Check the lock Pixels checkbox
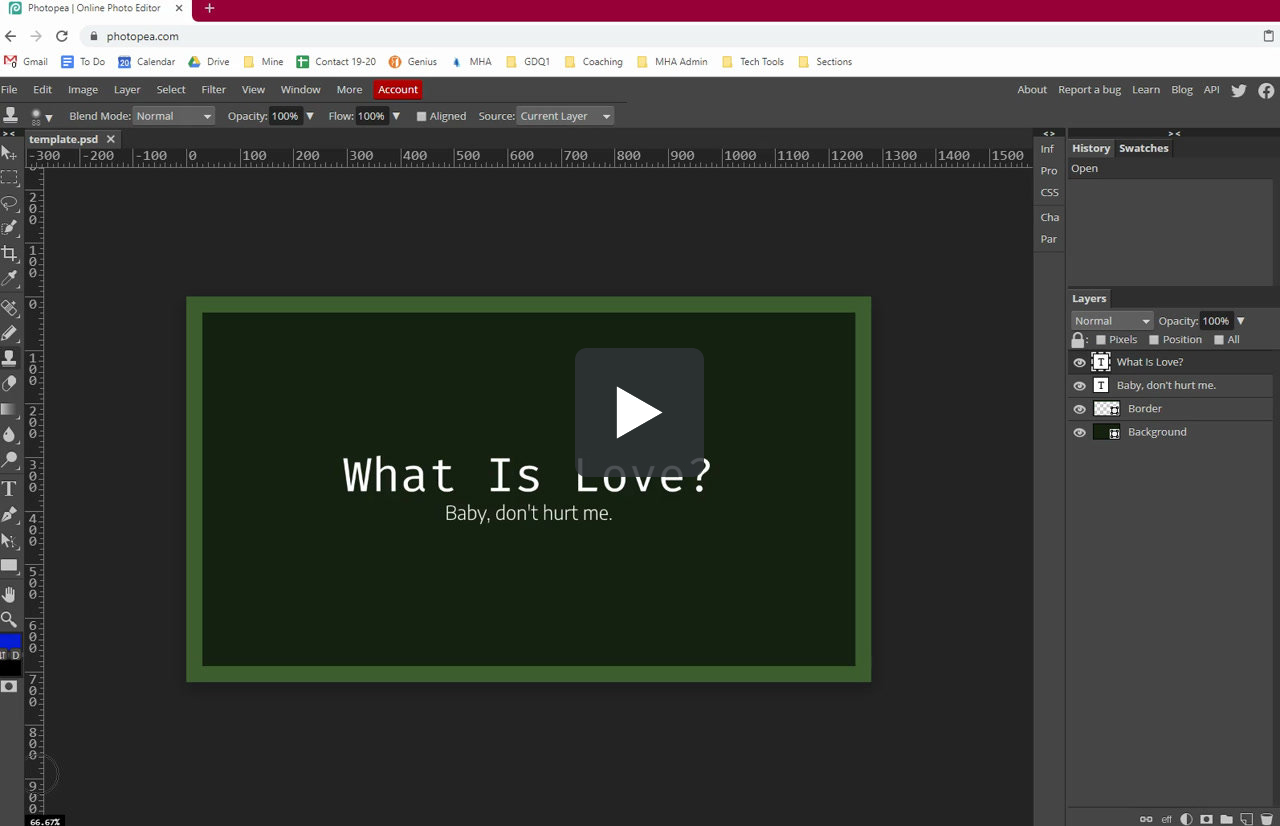 click(x=1101, y=340)
